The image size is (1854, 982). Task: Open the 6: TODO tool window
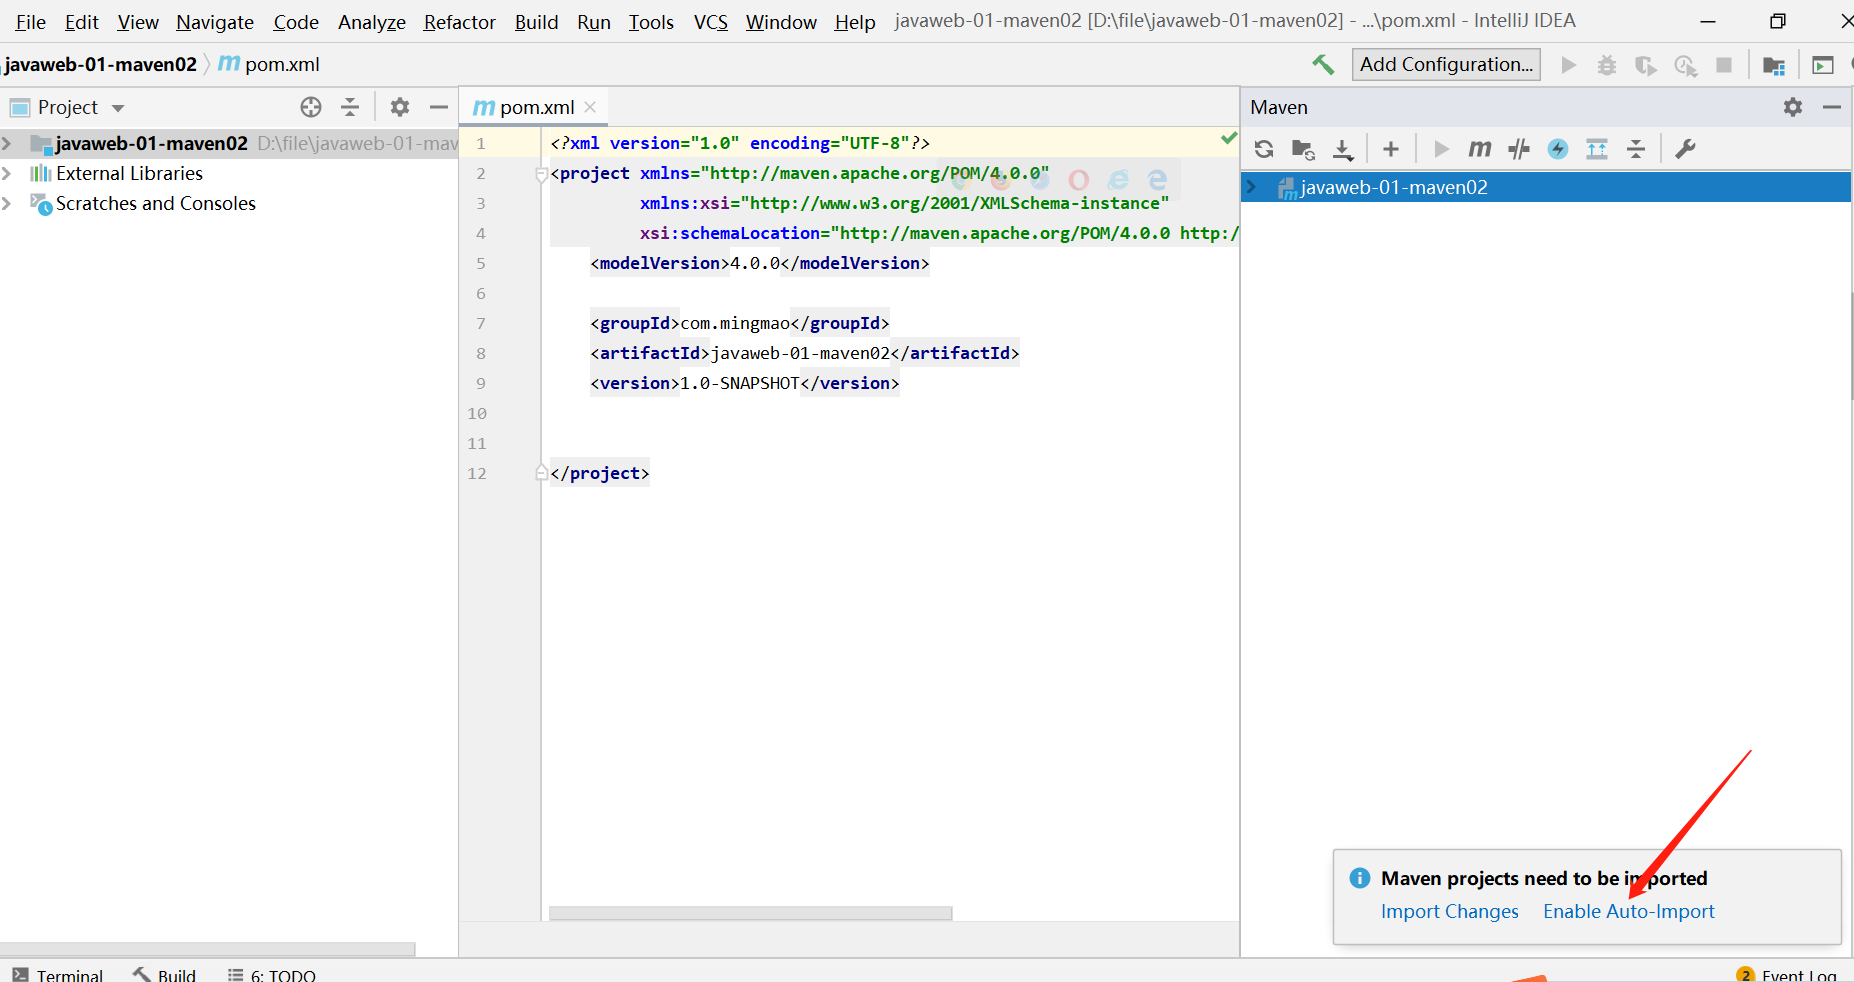272,974
